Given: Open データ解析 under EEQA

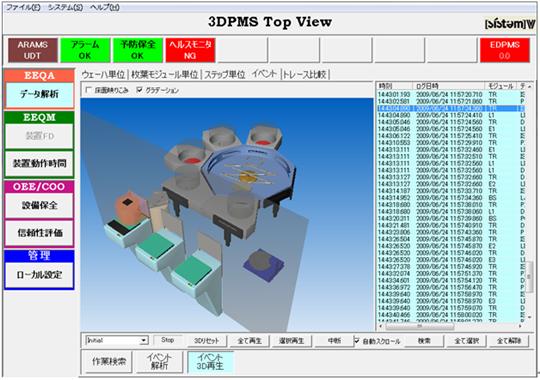Looking at the screenshot, I should [39, 94].
